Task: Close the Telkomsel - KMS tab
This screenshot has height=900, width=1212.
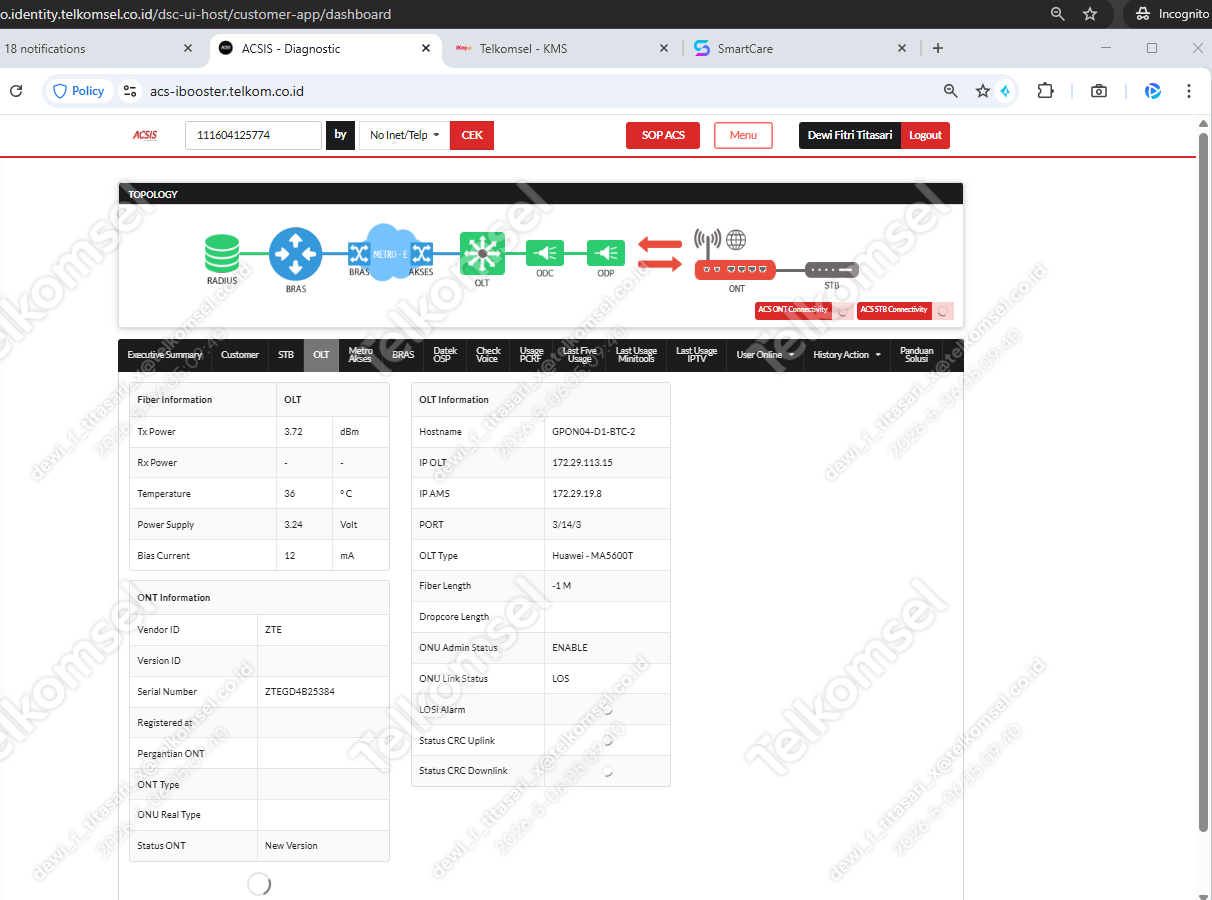Action: tap(664, 48)
